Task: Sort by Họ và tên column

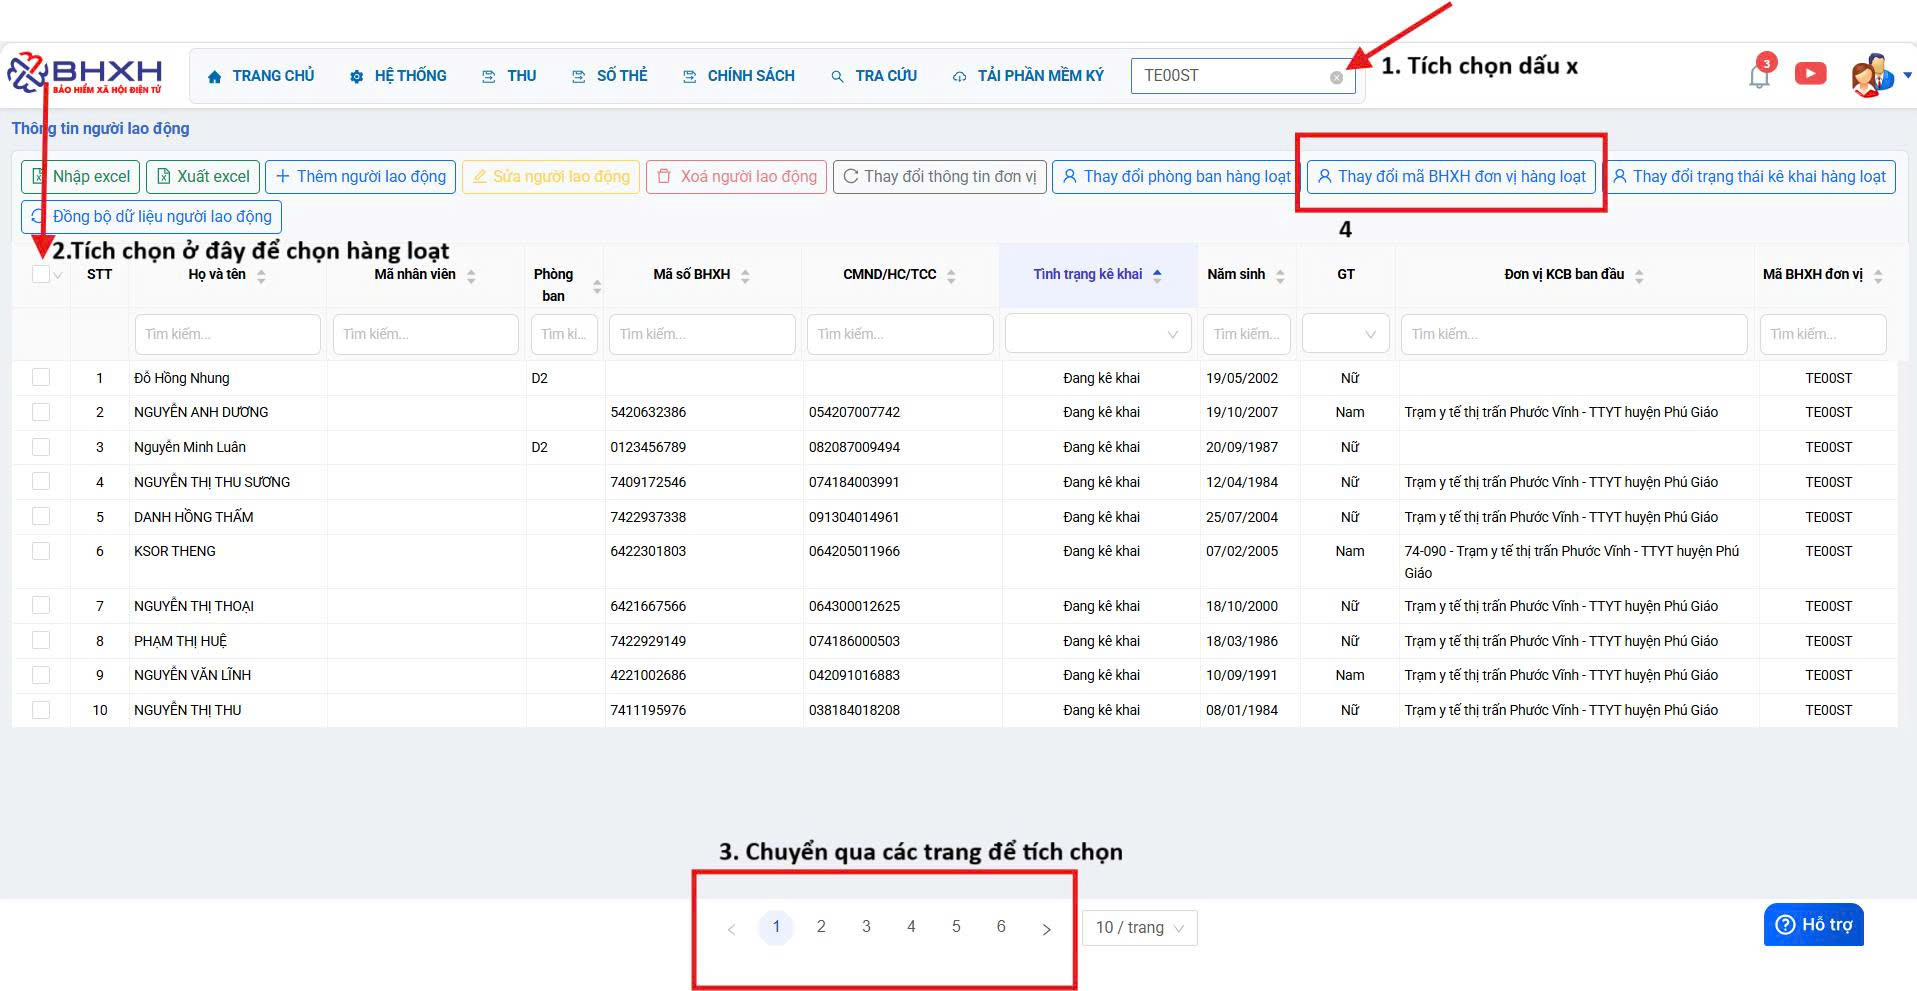Action: 261,276
